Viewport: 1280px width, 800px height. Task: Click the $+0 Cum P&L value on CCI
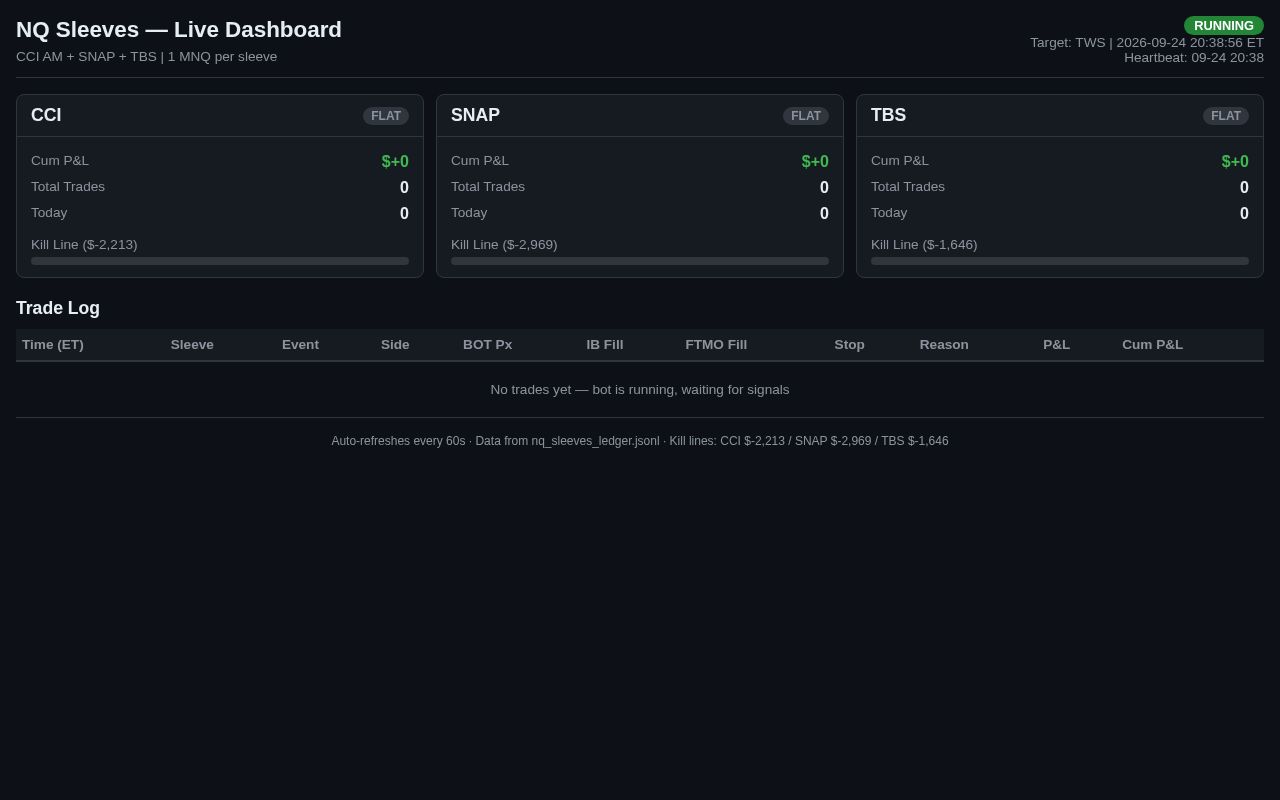[395, 162]
